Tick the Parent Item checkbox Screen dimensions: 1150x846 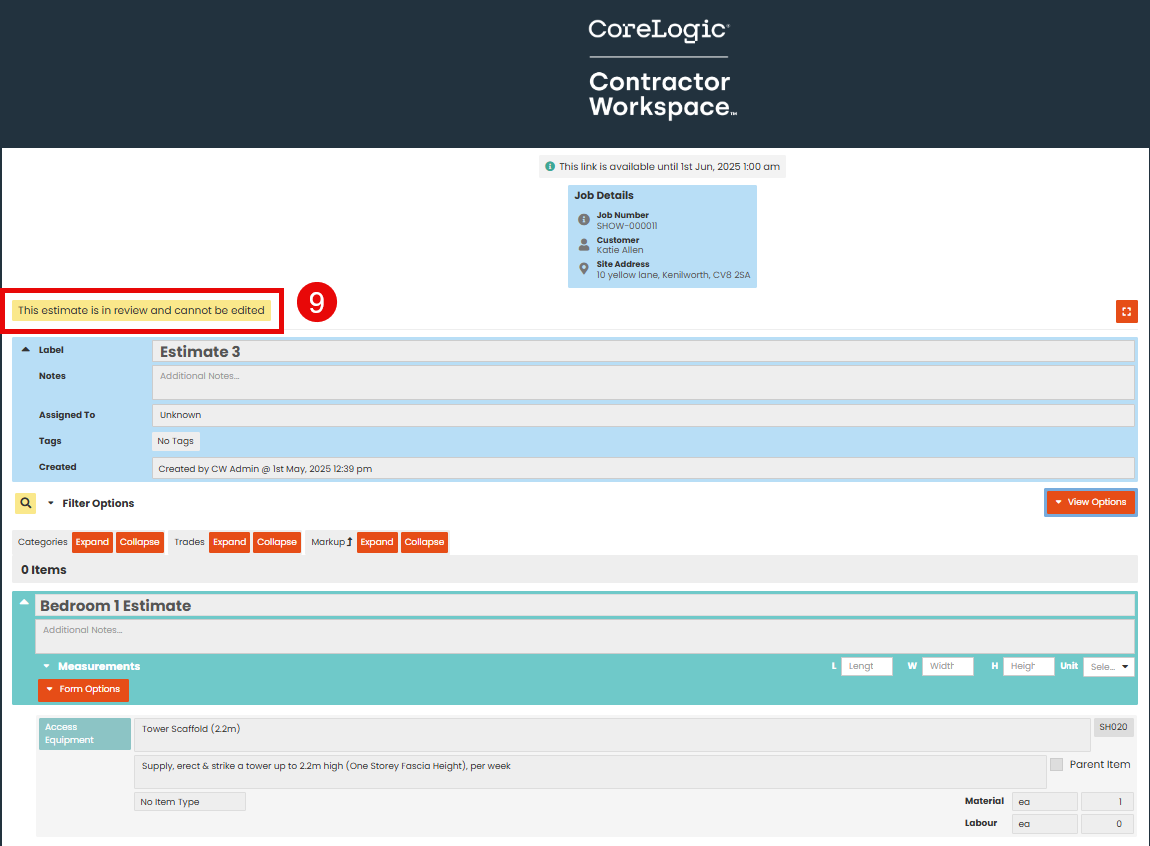click(1056, 765)
